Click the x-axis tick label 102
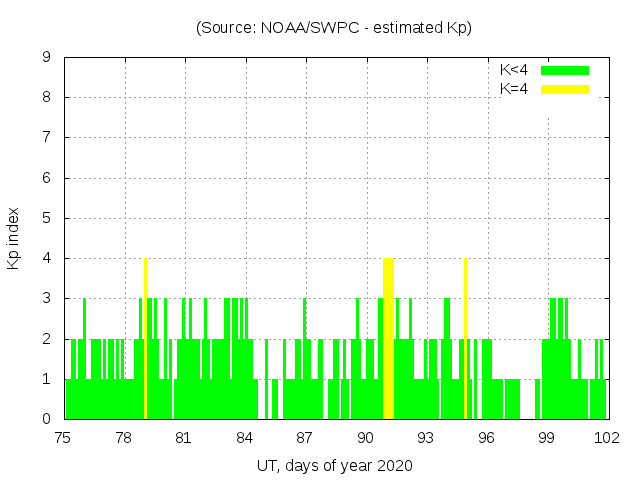This screenshot has height=480, width=640. coord(606,438)
